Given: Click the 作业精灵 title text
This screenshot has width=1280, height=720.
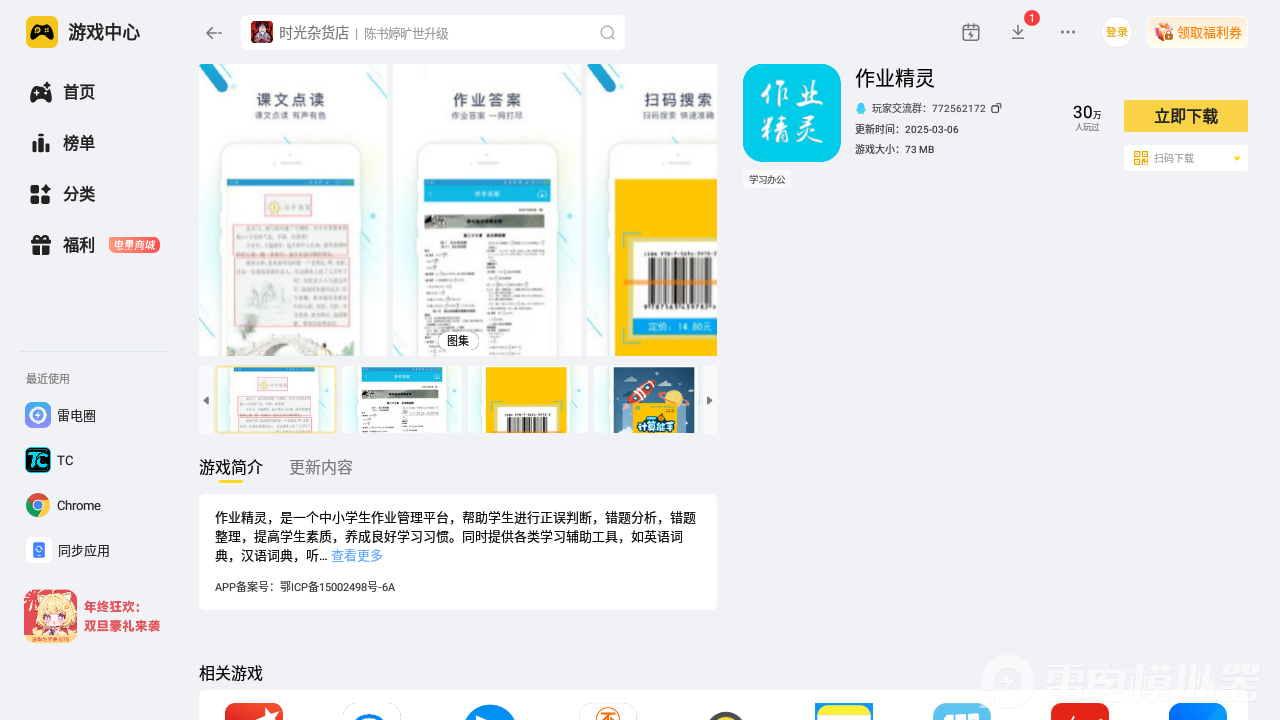Looking at the screenshot, I should [895, 78].
